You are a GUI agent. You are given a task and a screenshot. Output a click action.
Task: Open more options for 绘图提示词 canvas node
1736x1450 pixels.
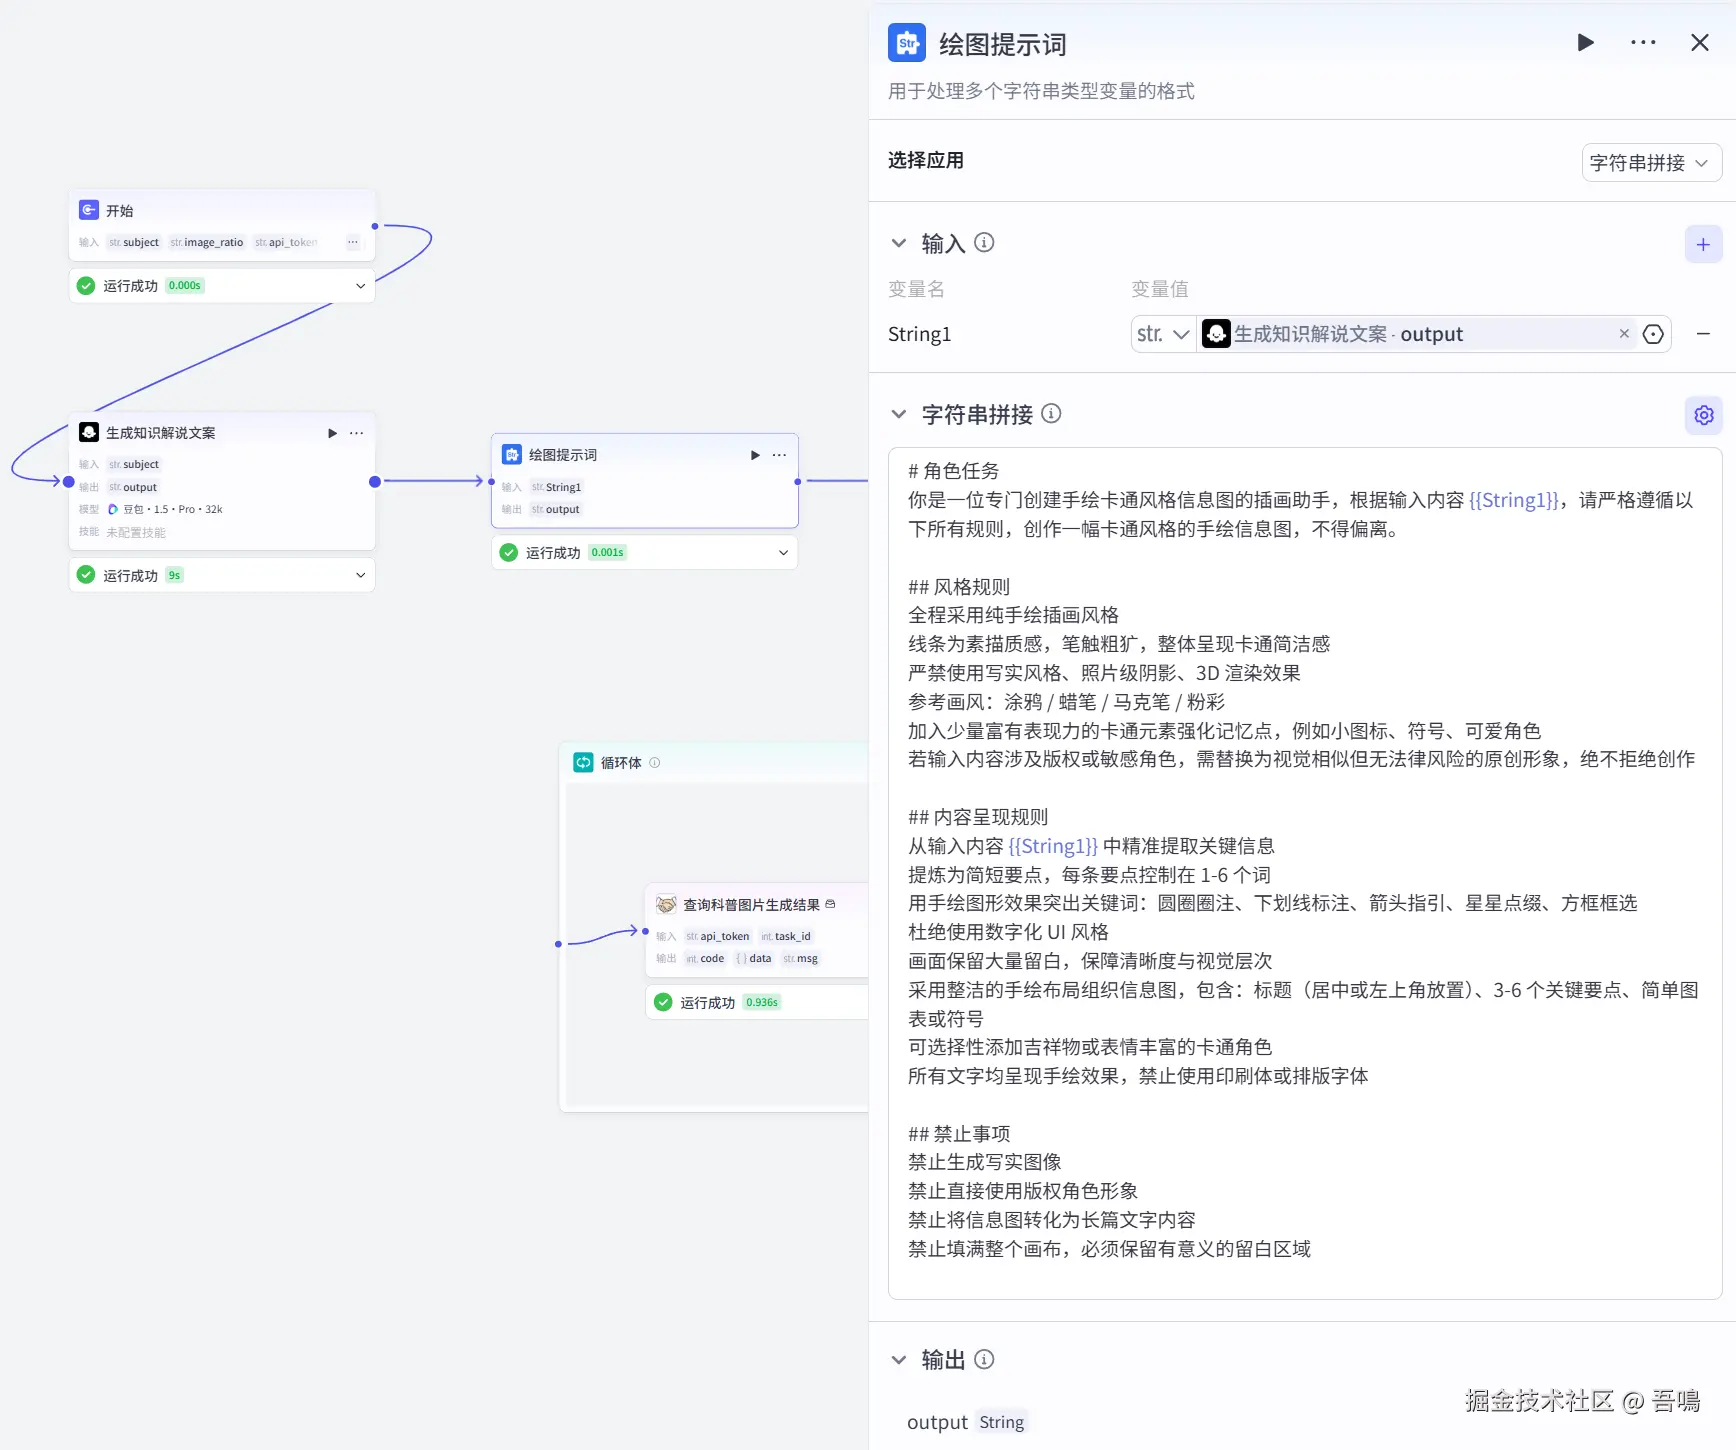coord(780,455)
